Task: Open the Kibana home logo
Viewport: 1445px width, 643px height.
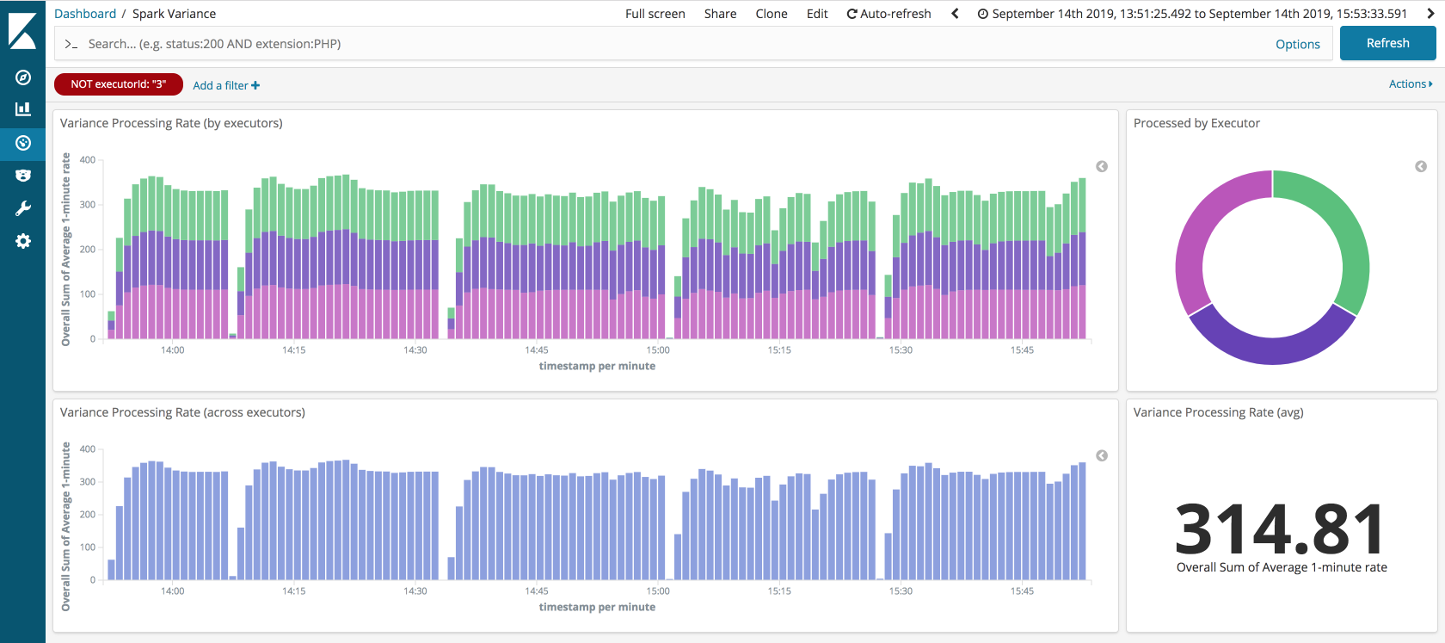Action: pos(23,30)
